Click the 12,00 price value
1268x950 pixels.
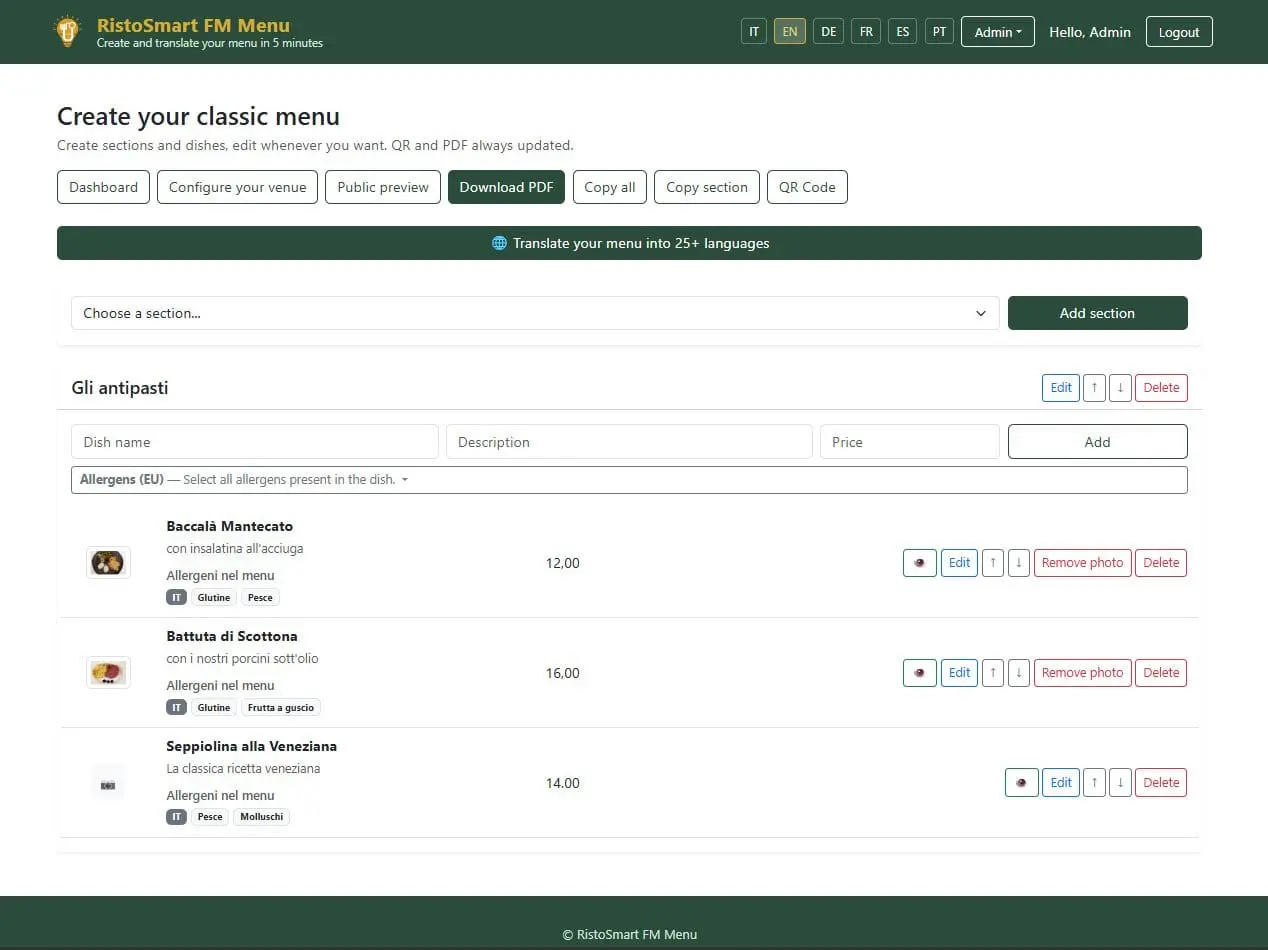tap(563, 563)
